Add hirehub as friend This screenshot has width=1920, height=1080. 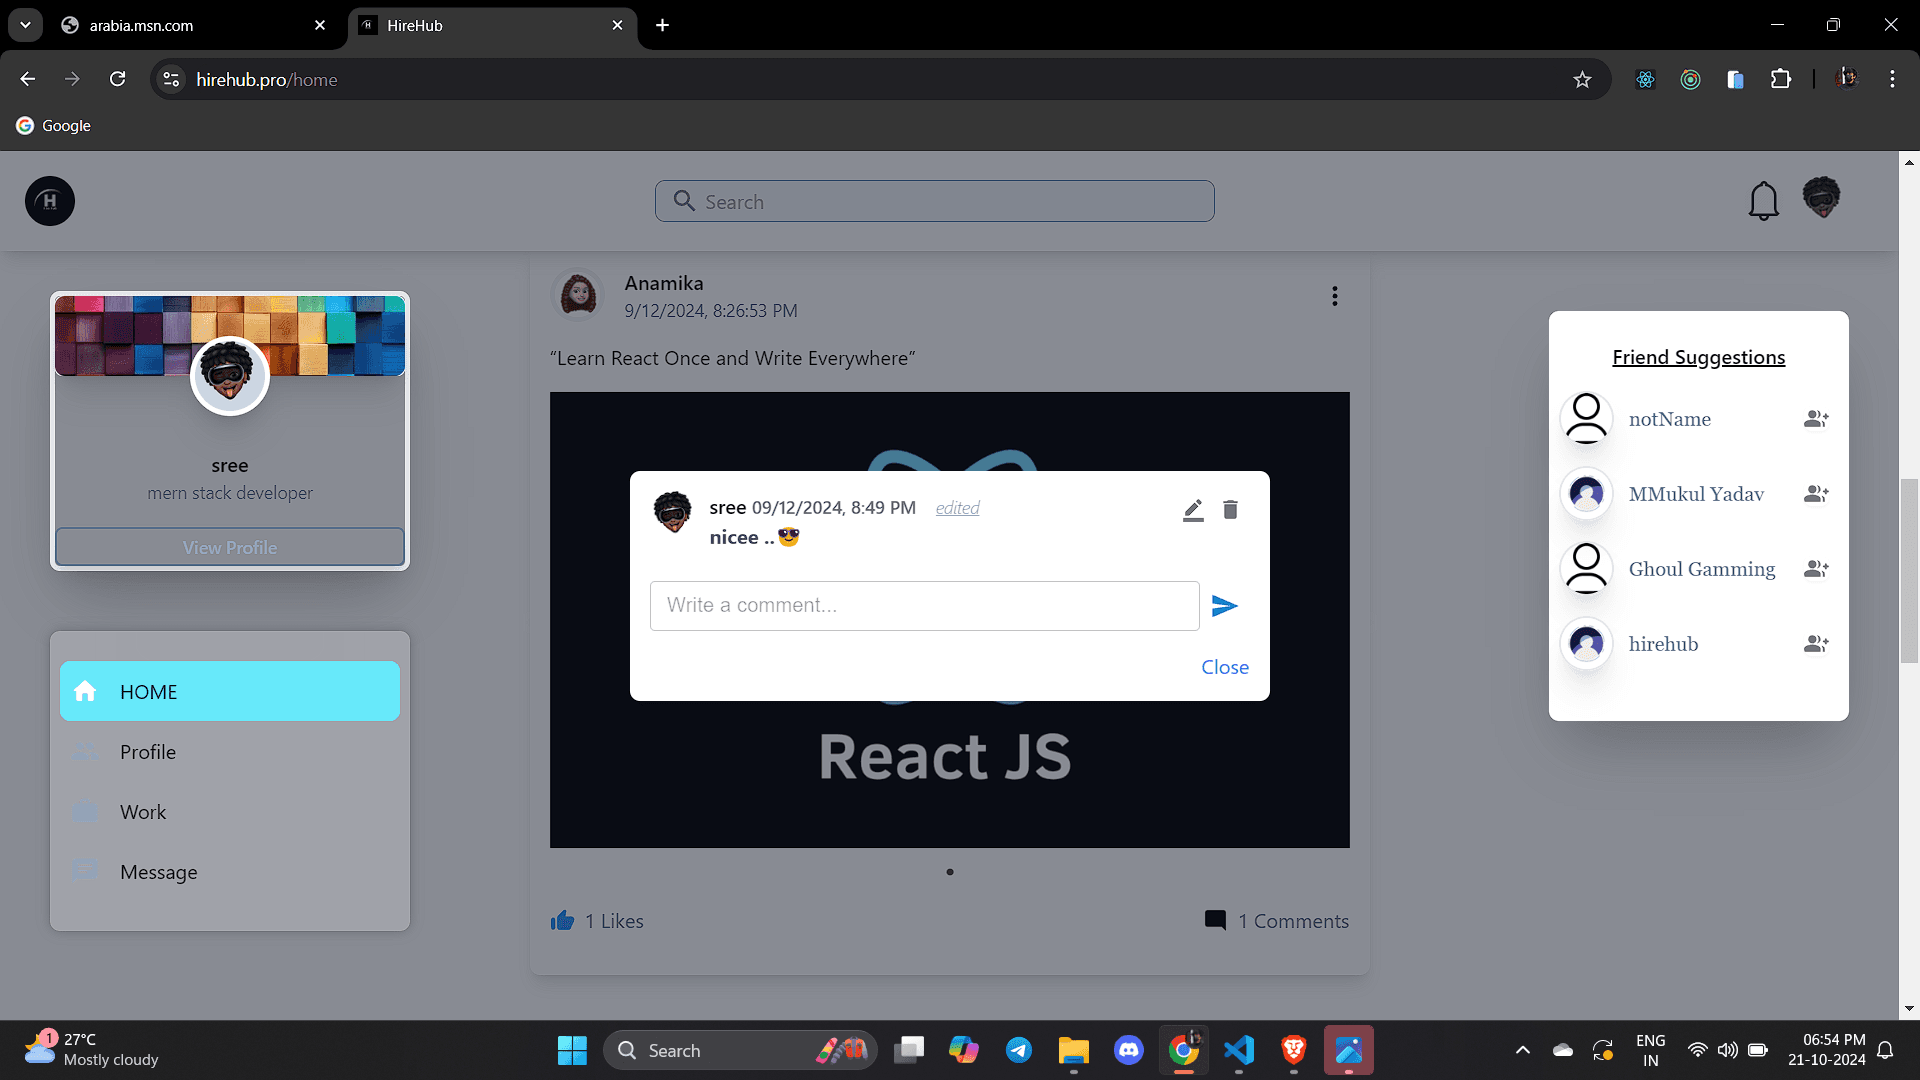(1816, 644)
